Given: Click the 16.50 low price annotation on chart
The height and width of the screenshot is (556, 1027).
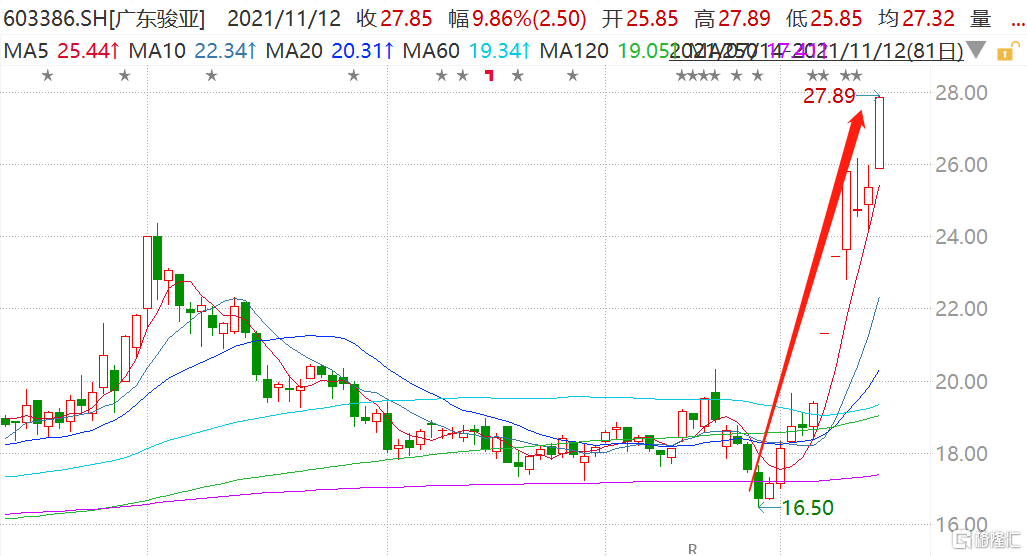Looking at the screenshot, I should (x=808, y=508).
